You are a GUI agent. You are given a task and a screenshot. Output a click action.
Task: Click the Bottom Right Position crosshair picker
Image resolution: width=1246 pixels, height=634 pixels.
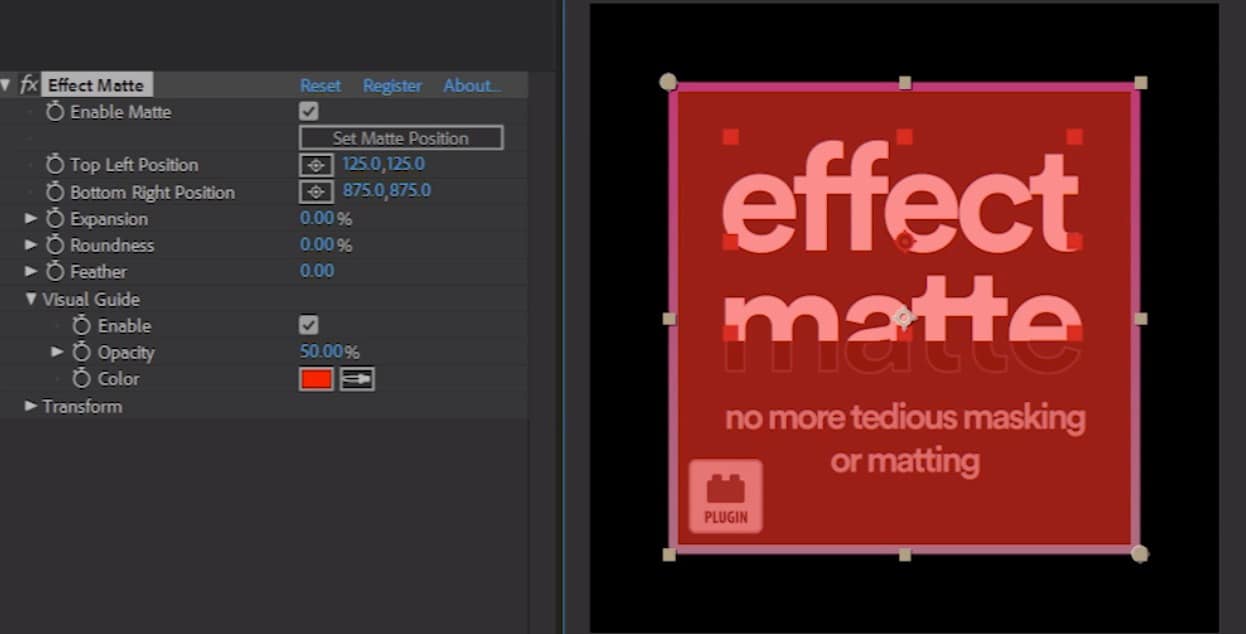pyautogui.click(x=316, y=192)
